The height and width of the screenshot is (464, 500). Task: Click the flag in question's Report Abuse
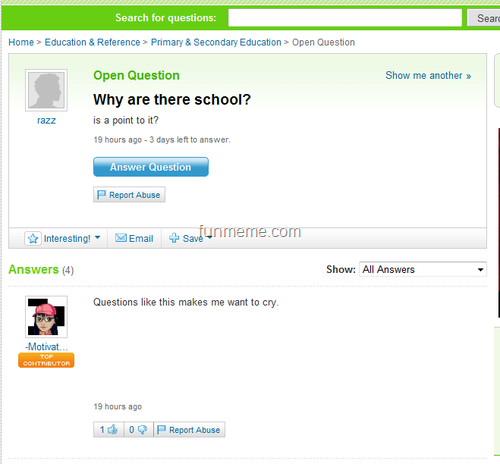(101, 194)
